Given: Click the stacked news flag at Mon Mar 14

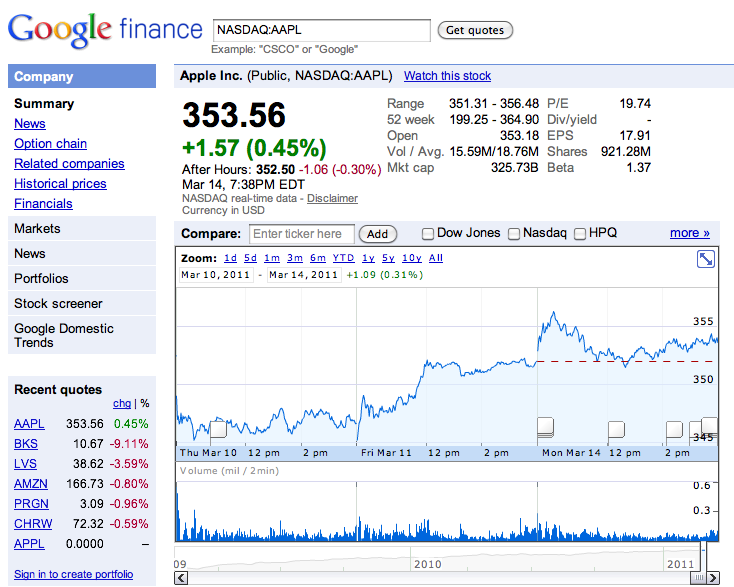Looking at the screenshot, I should [x=545, y=429].
